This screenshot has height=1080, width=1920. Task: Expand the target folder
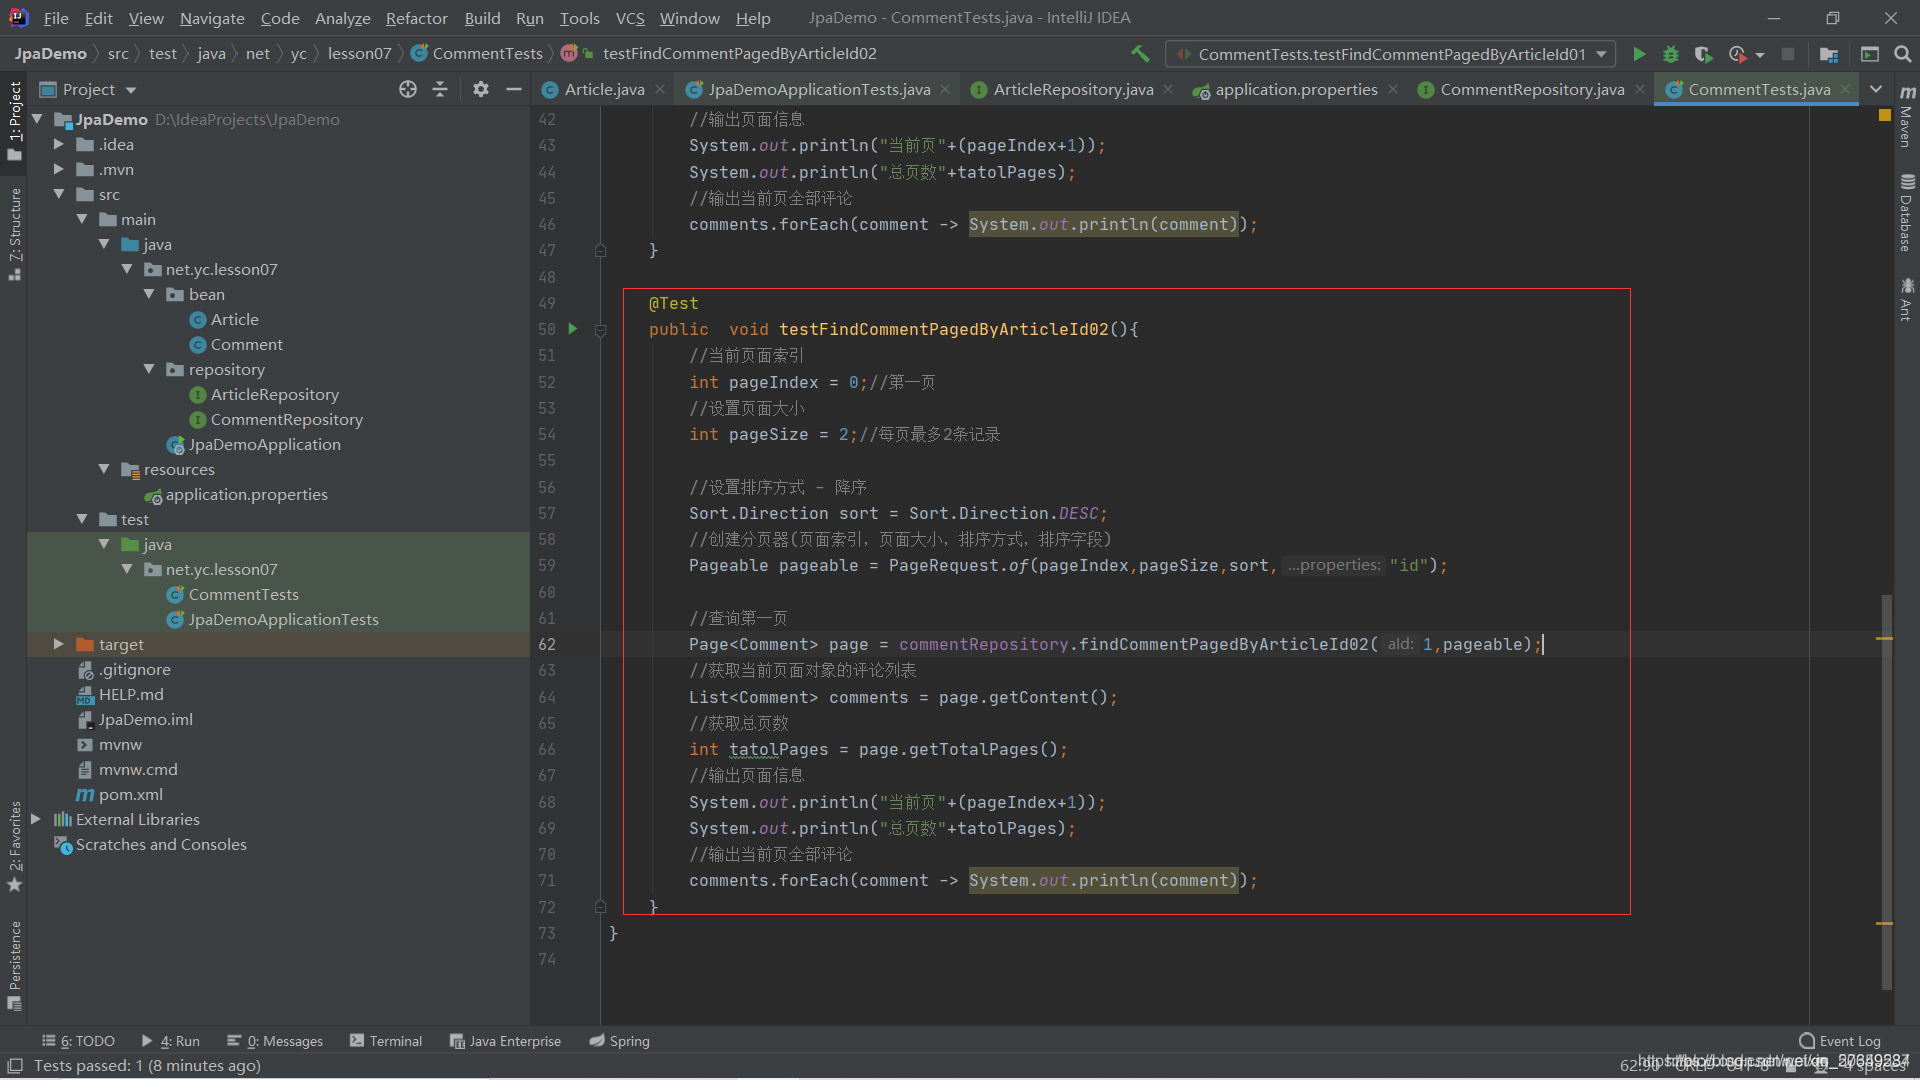click(x=59, y=644)
